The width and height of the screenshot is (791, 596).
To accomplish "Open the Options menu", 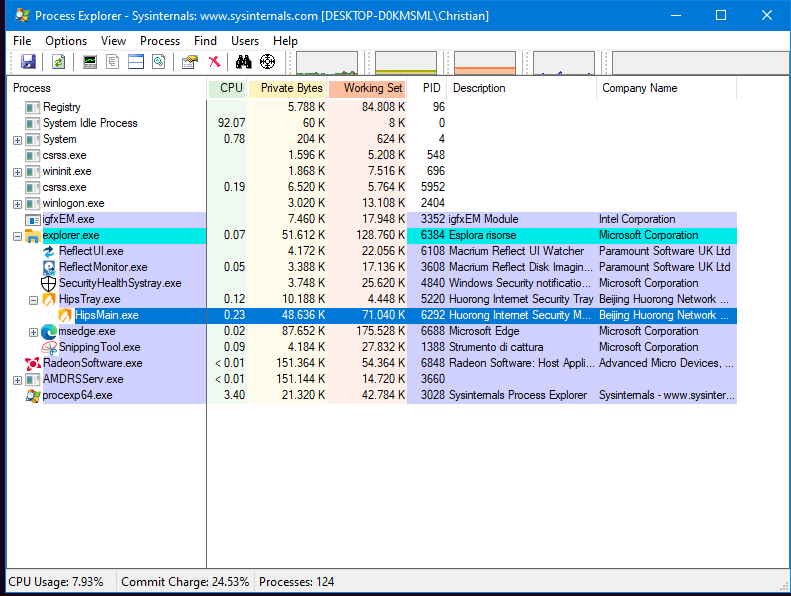I will click(66, 41).
